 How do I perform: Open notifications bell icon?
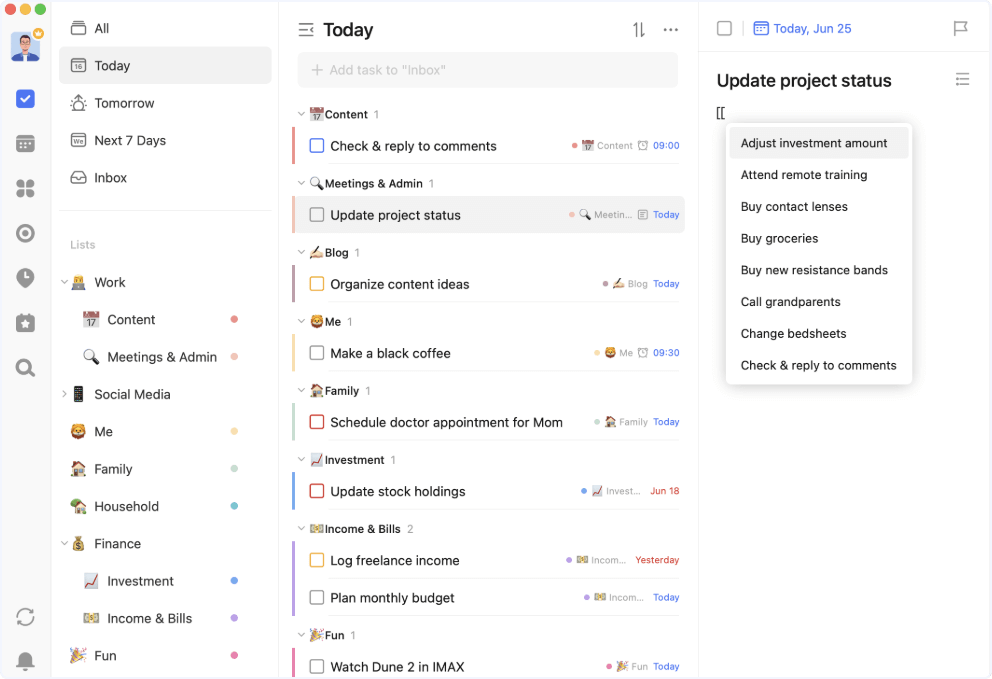(x=26, y=660)
